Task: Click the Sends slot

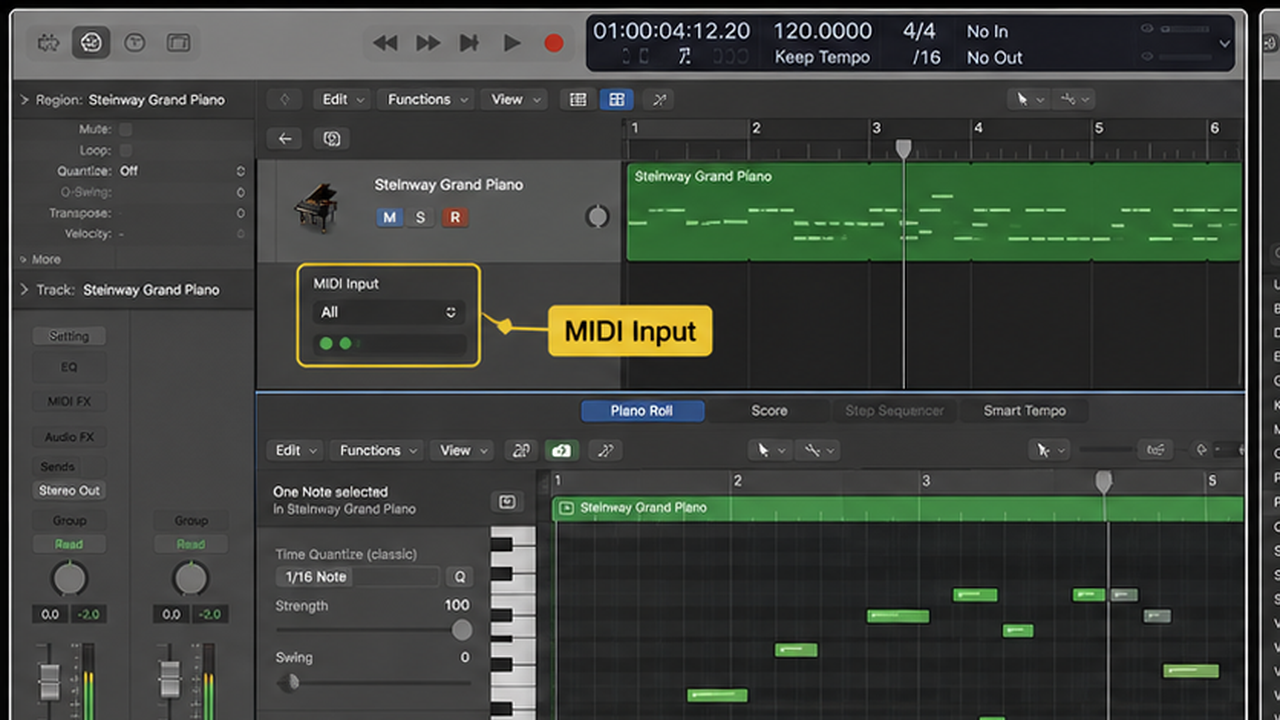Action: [x=58, y=467]
